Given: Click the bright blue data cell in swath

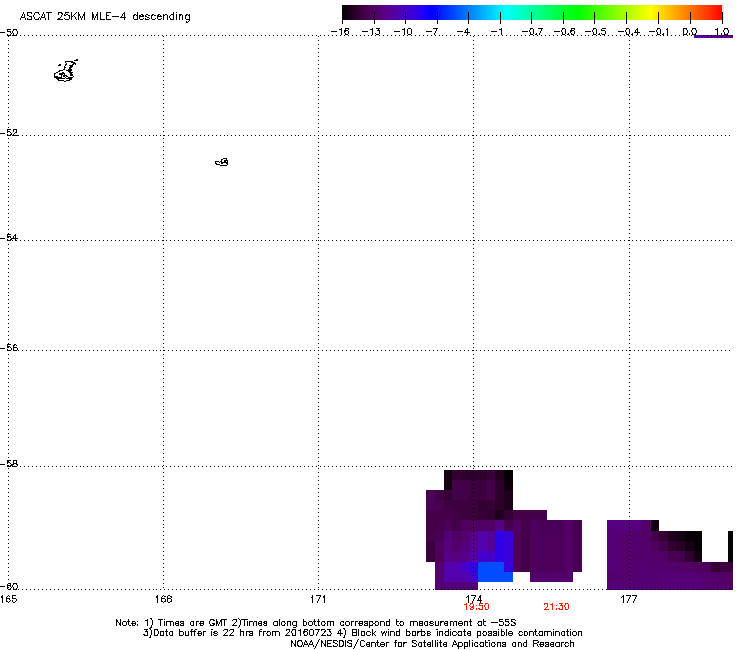Looking at the screenshot, I should pyautogui.click(x=495, y=571).
